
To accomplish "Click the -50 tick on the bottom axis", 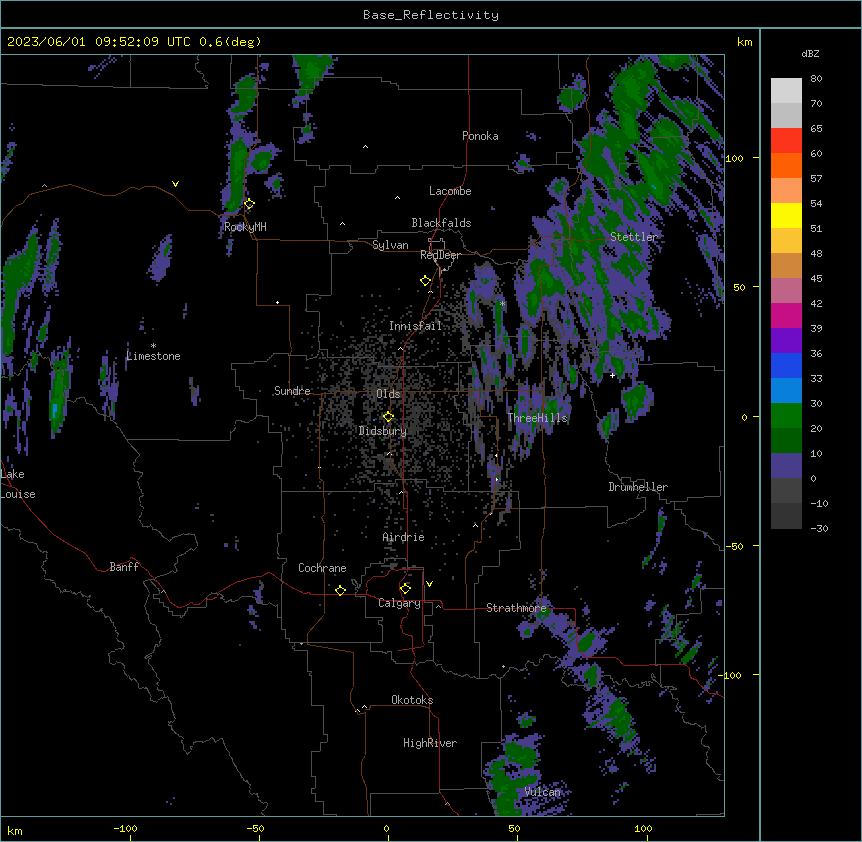I will tap(255, 829).
